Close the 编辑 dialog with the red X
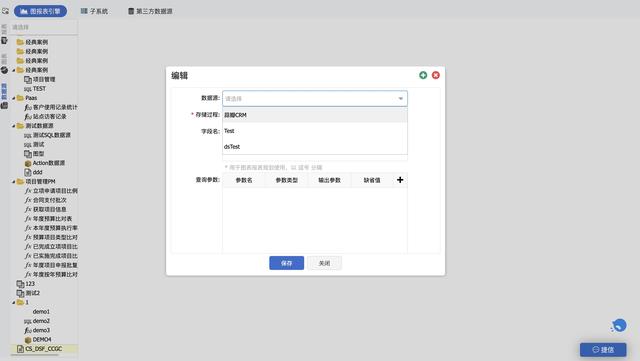Screen dimensions: 640x361 436,75
